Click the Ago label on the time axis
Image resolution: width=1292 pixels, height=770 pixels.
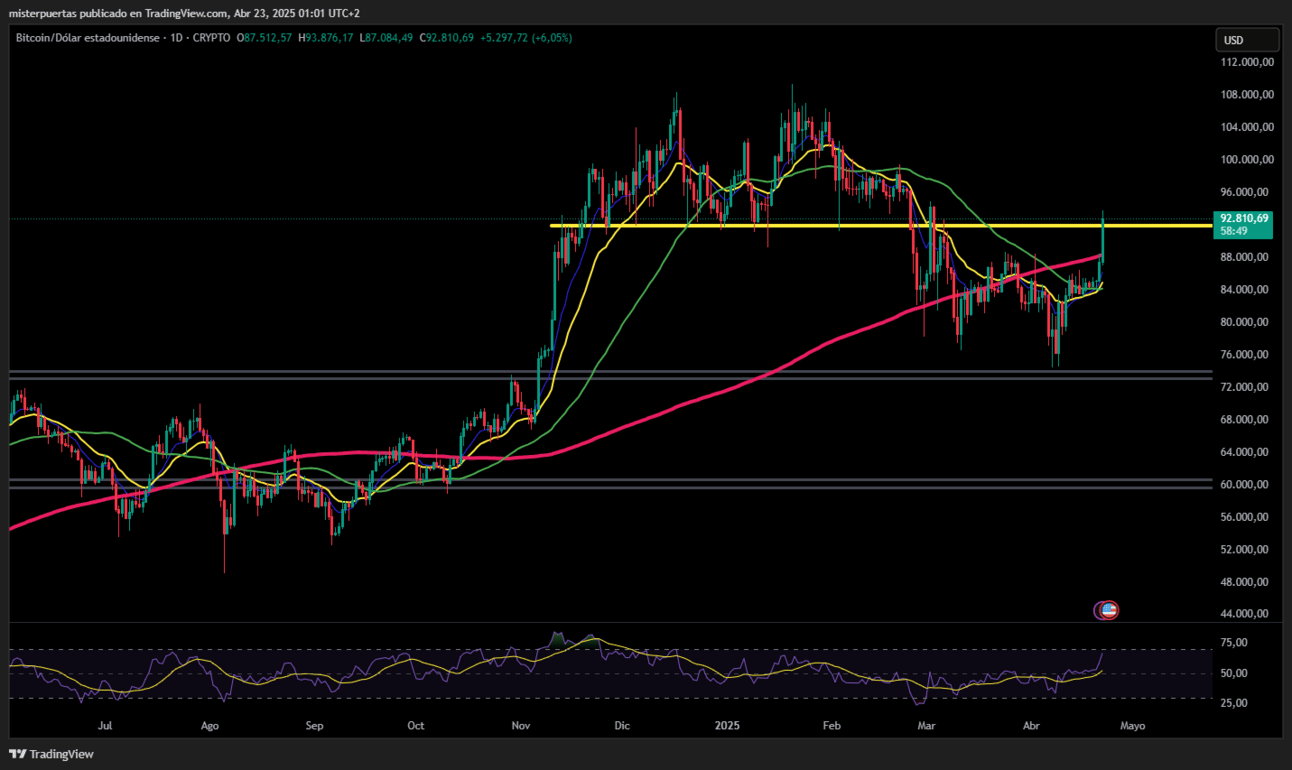(x=210, y=726)
